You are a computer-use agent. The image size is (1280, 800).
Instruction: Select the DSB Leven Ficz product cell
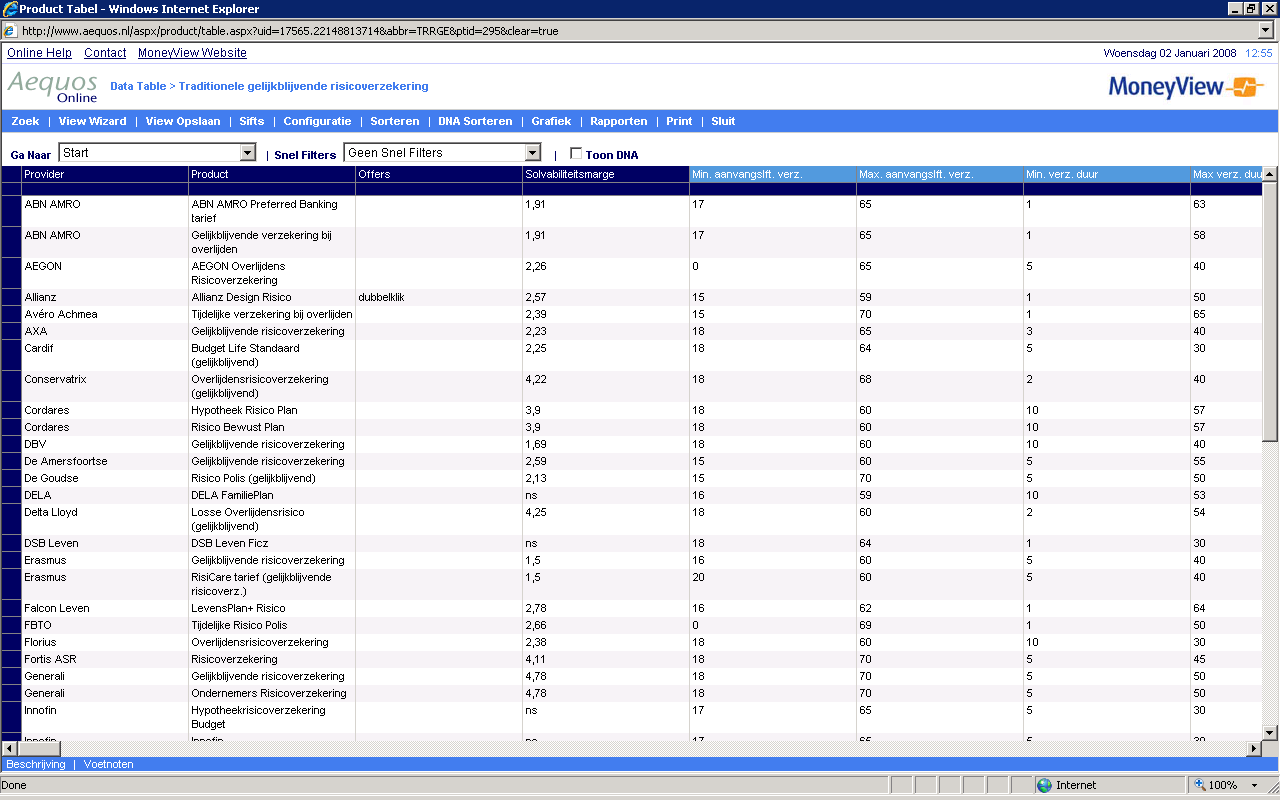click(x=271, y=543)
